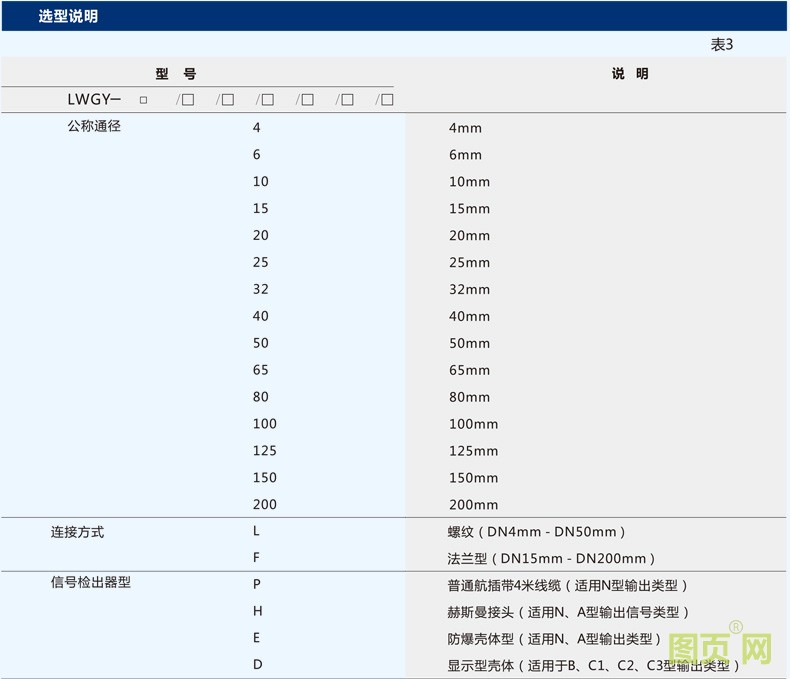The image size is (790, 679).
Task: Select the 普通航插带4米线缆 description text
Action: pyautogui.click(x=567, y=586)
